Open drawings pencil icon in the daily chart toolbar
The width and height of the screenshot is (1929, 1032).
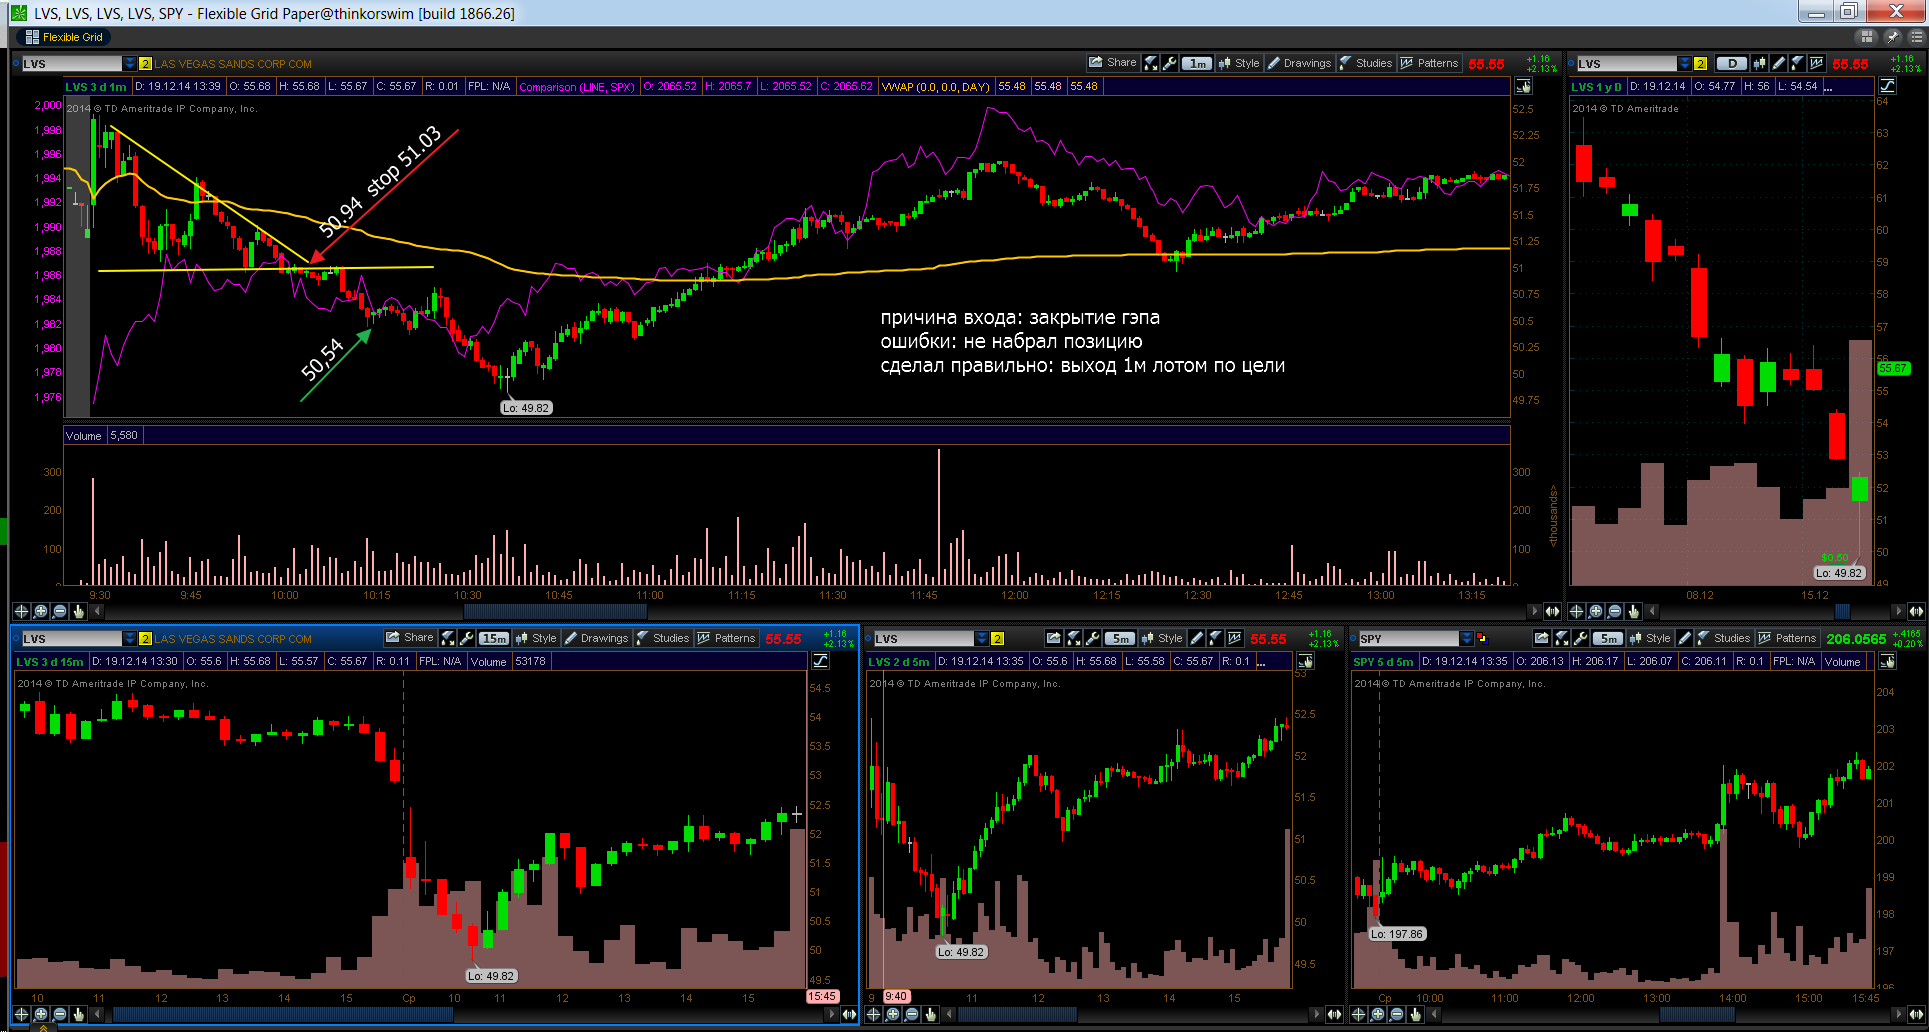(1778, 63)
